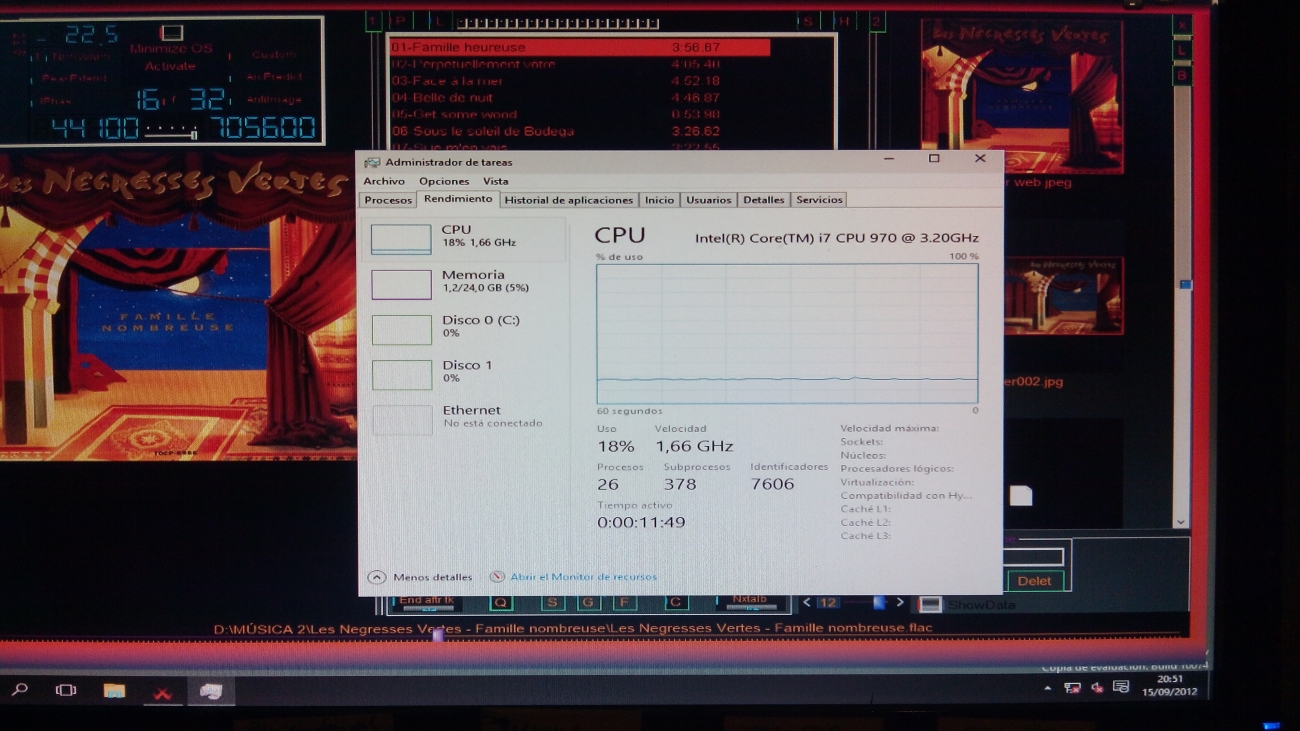Screen dimensions: 1300x731
Task: Select the Rendimiento tab
Action: coord(458,199)
